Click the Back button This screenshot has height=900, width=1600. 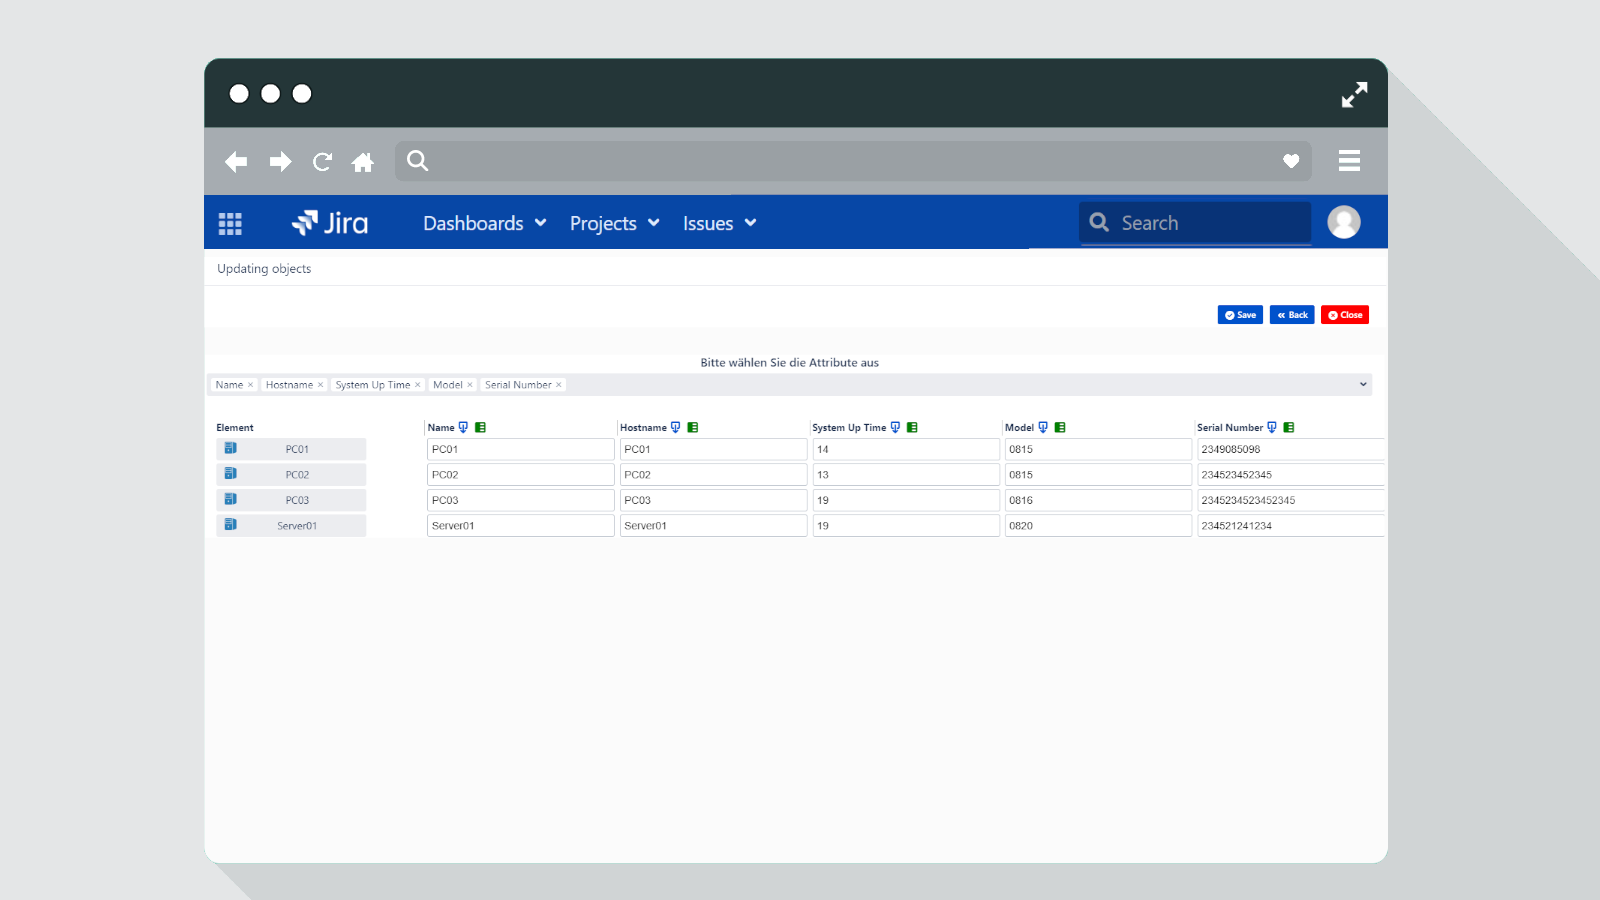1292,315
